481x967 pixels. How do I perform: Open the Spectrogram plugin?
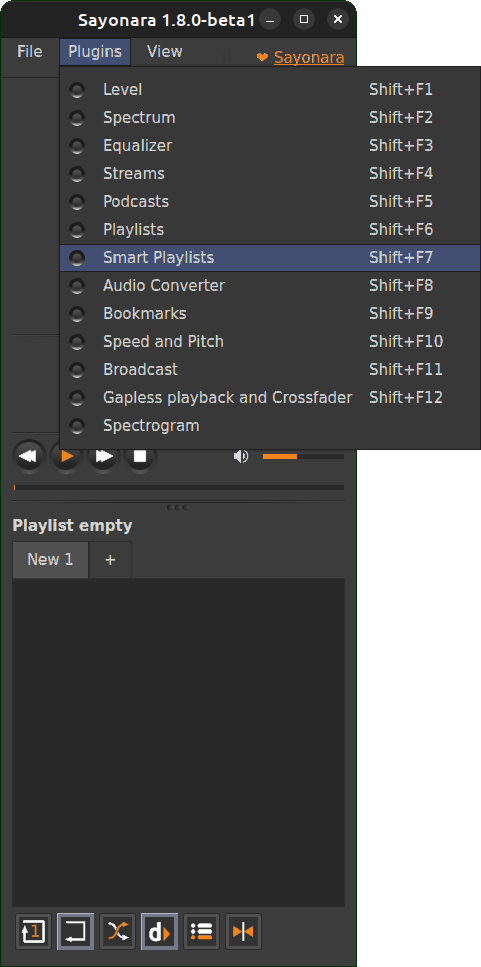point(270,426)
